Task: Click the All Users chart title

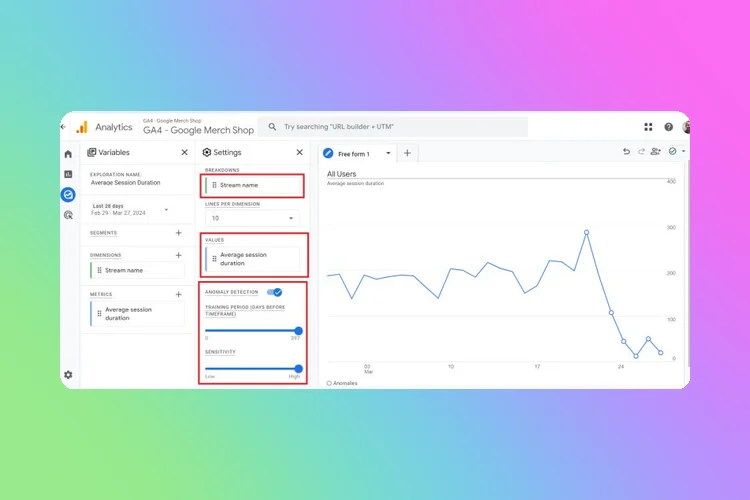Action: click(x=342, y=174)
